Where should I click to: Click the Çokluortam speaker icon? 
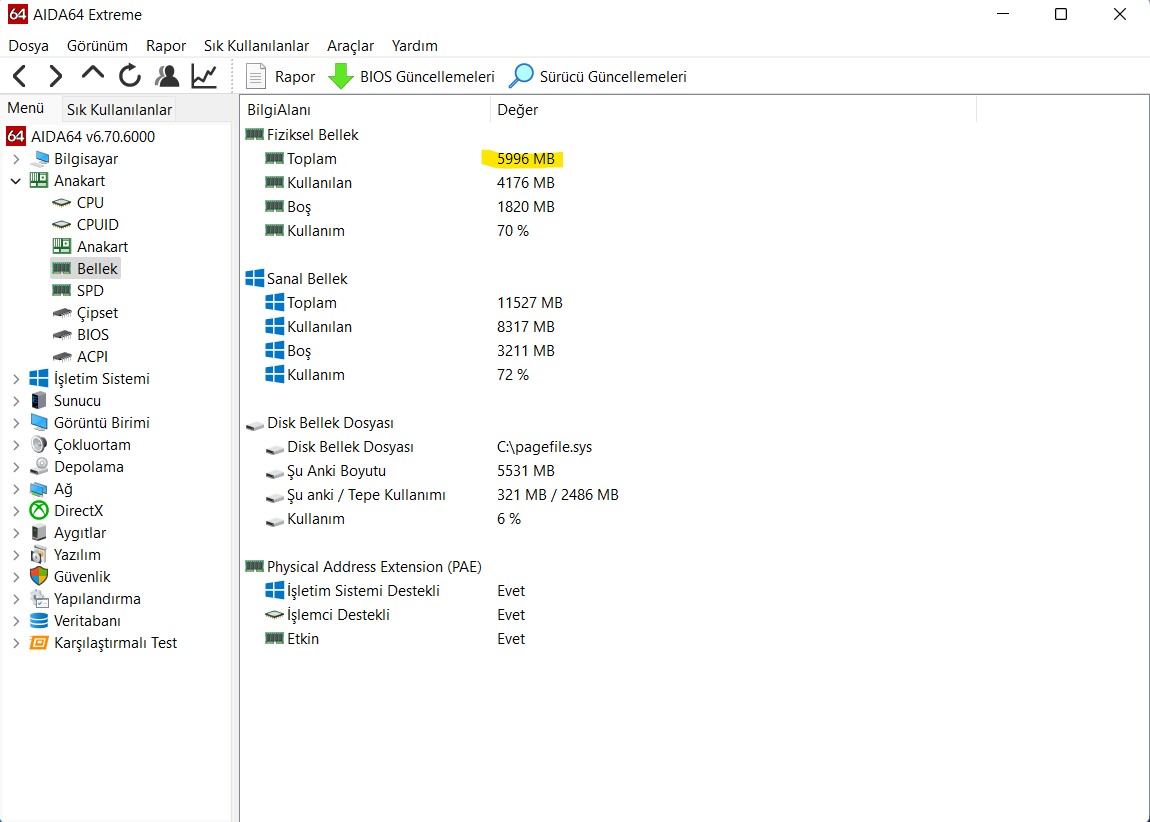[x=39, y=444]
